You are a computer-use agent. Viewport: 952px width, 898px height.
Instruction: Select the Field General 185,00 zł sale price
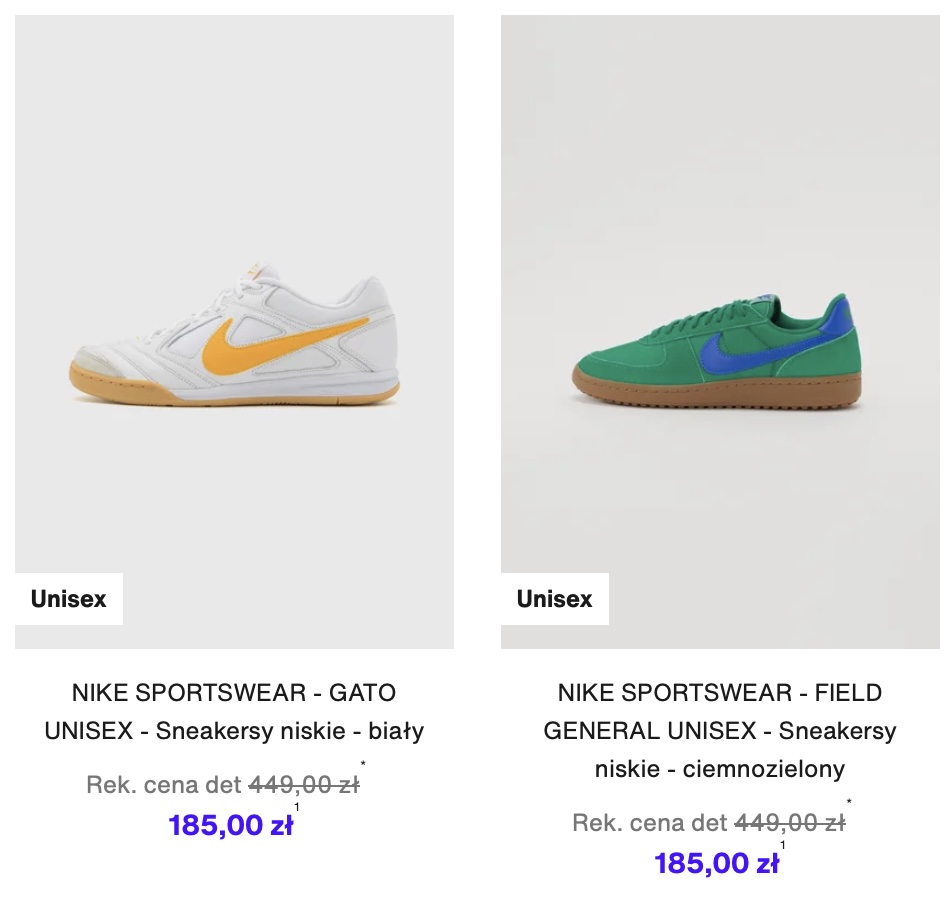click(x=716, y=863)
